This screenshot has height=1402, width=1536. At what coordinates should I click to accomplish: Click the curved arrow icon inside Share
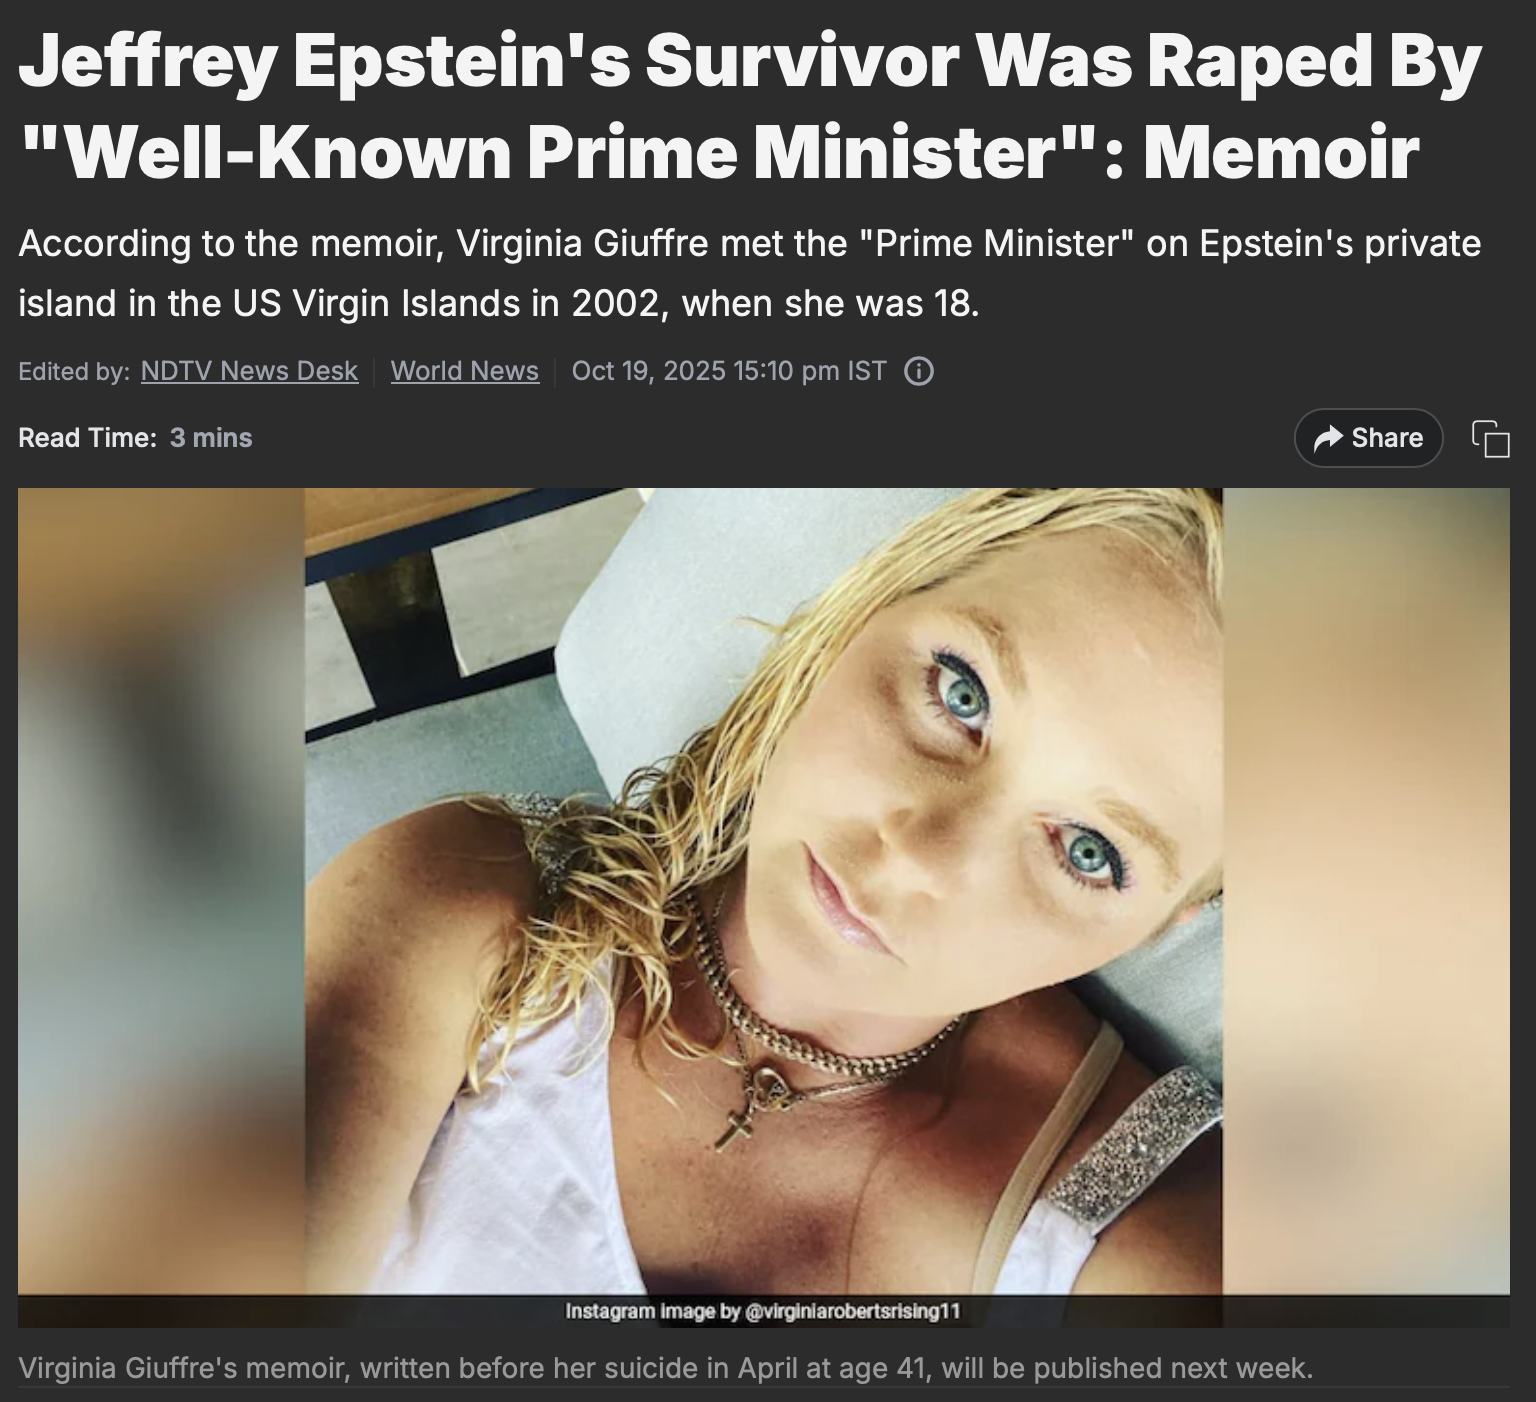pyautogui.click(x=1328, y=438)
